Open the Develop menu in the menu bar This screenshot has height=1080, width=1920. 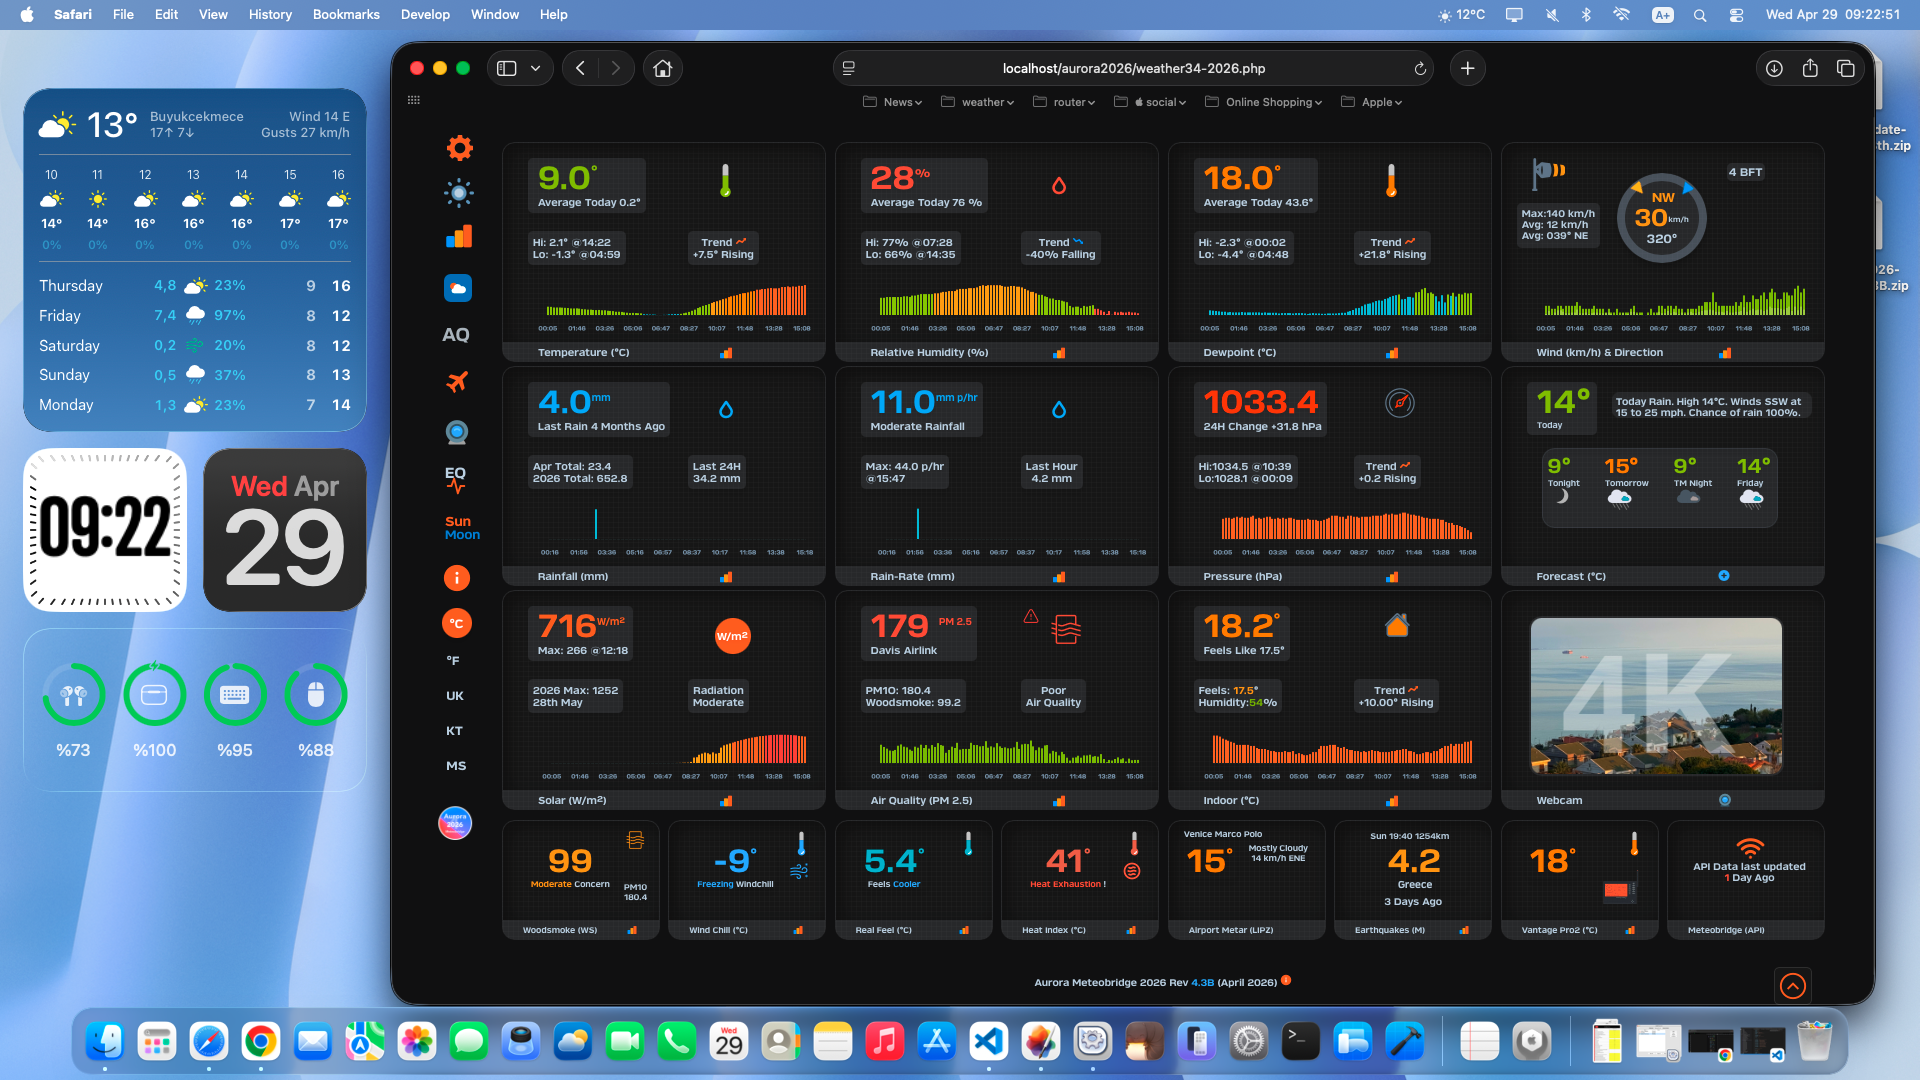[425, 14]
